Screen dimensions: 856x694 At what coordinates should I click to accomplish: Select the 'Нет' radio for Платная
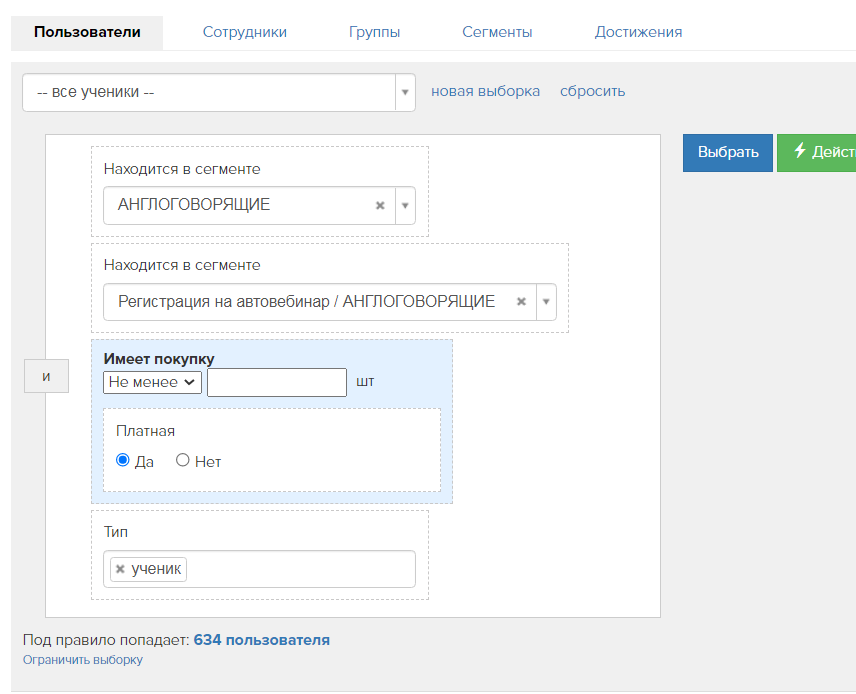click(182, 460)
